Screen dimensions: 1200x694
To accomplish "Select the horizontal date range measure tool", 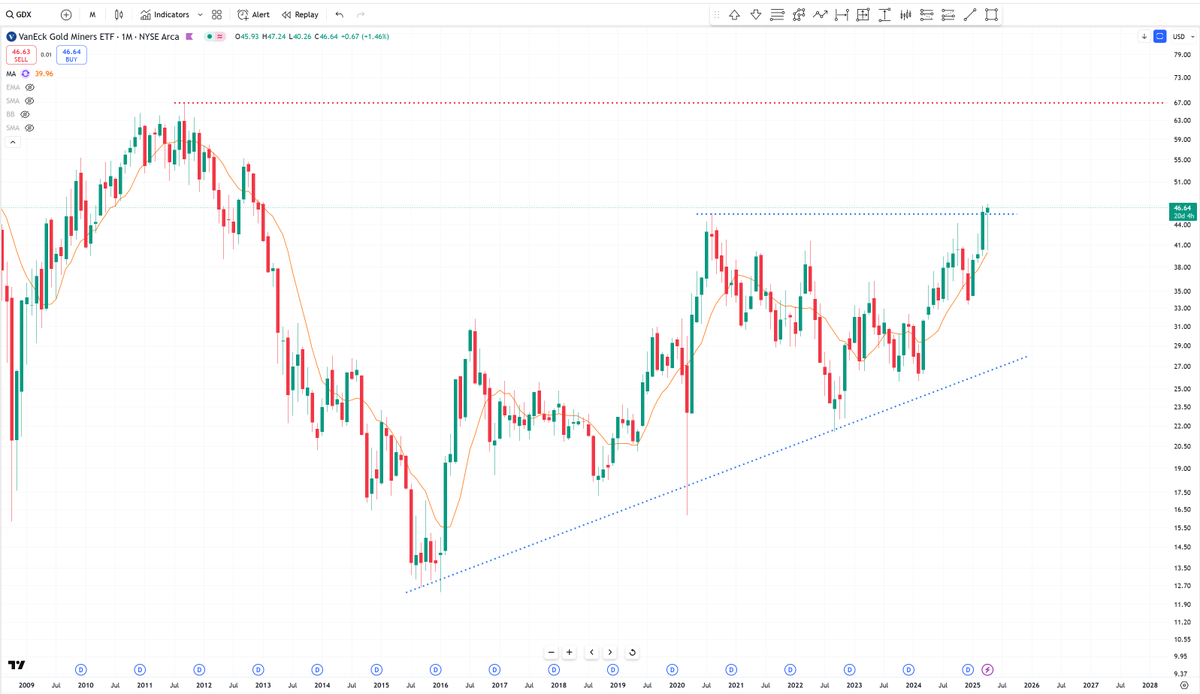I will point(842,15).
